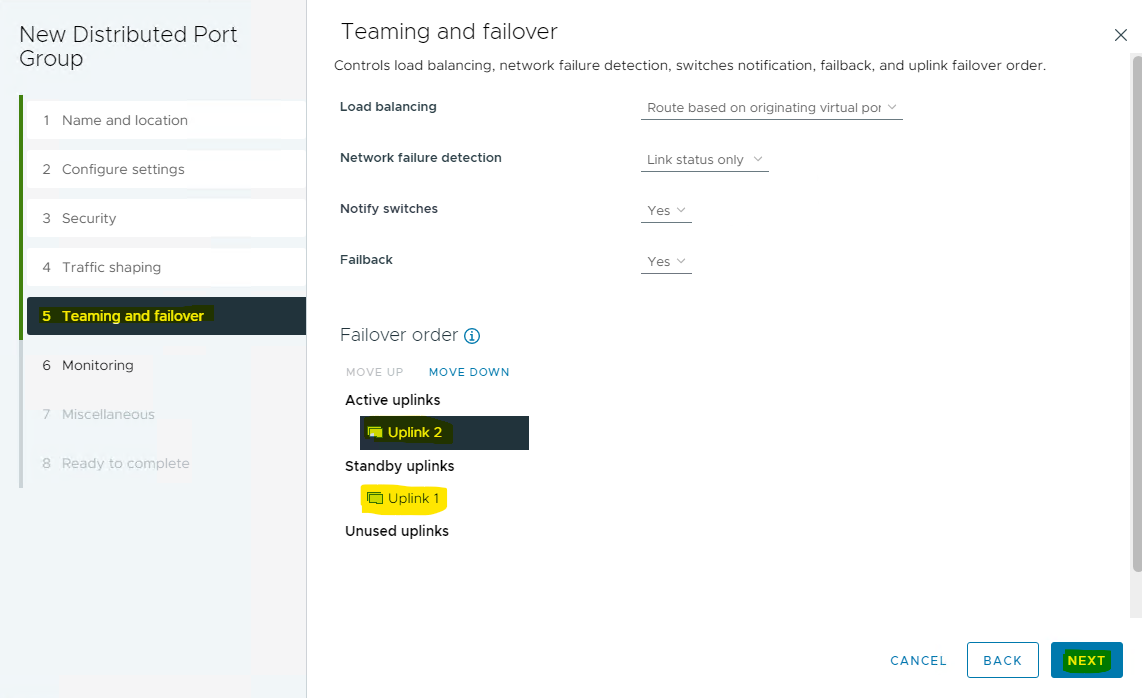Image resolution: width=1142 pixels, height=698 pixels.
Task: Select the Traffic shaping step
Action: (111, 267)
